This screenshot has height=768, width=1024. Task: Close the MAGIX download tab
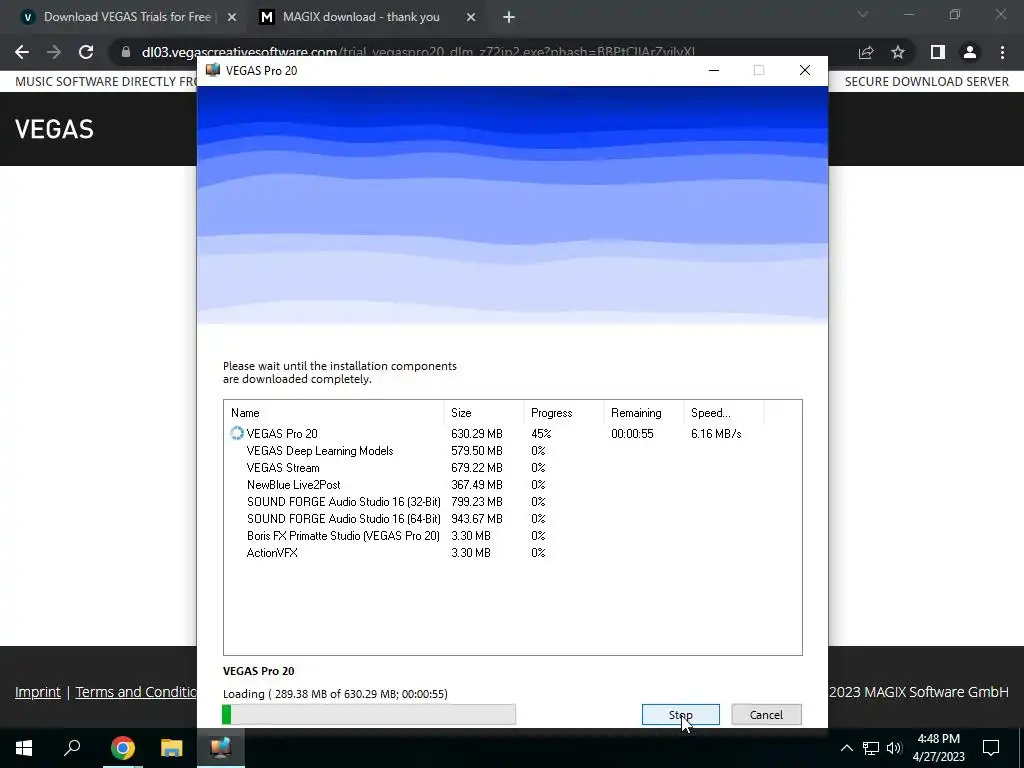click(471, 18)
